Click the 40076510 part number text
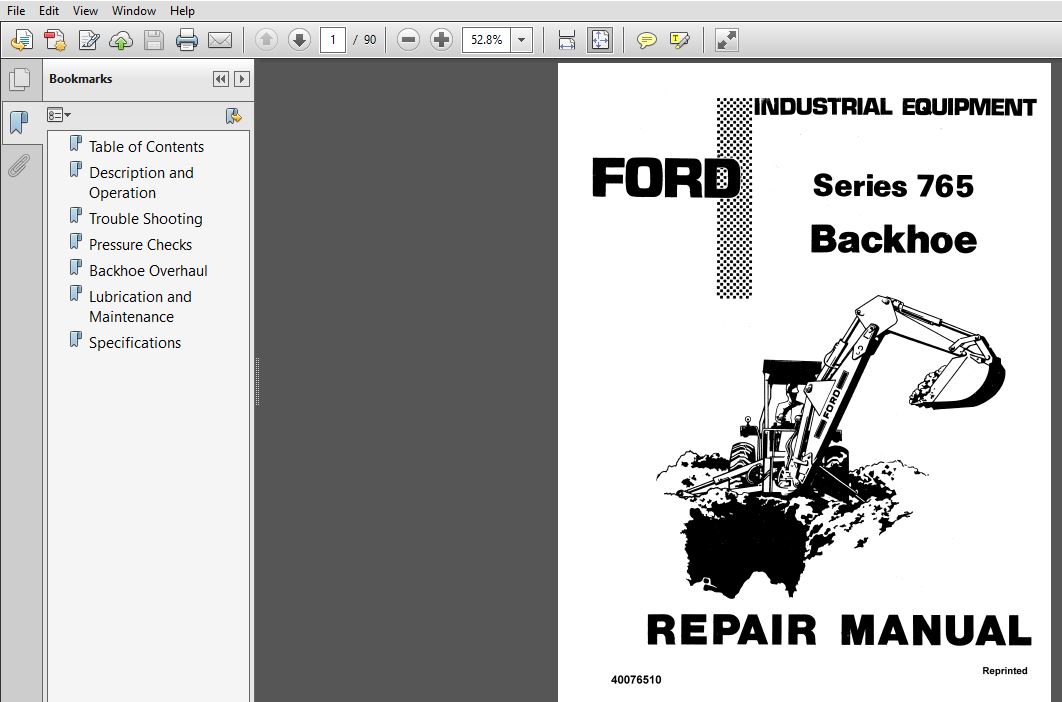1062x702 pixels. tap(636, 680)
